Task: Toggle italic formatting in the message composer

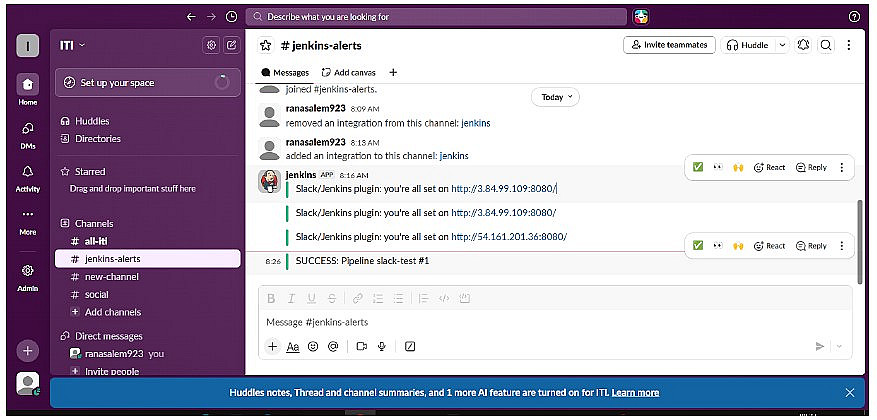Action: [x=291, y=299]
